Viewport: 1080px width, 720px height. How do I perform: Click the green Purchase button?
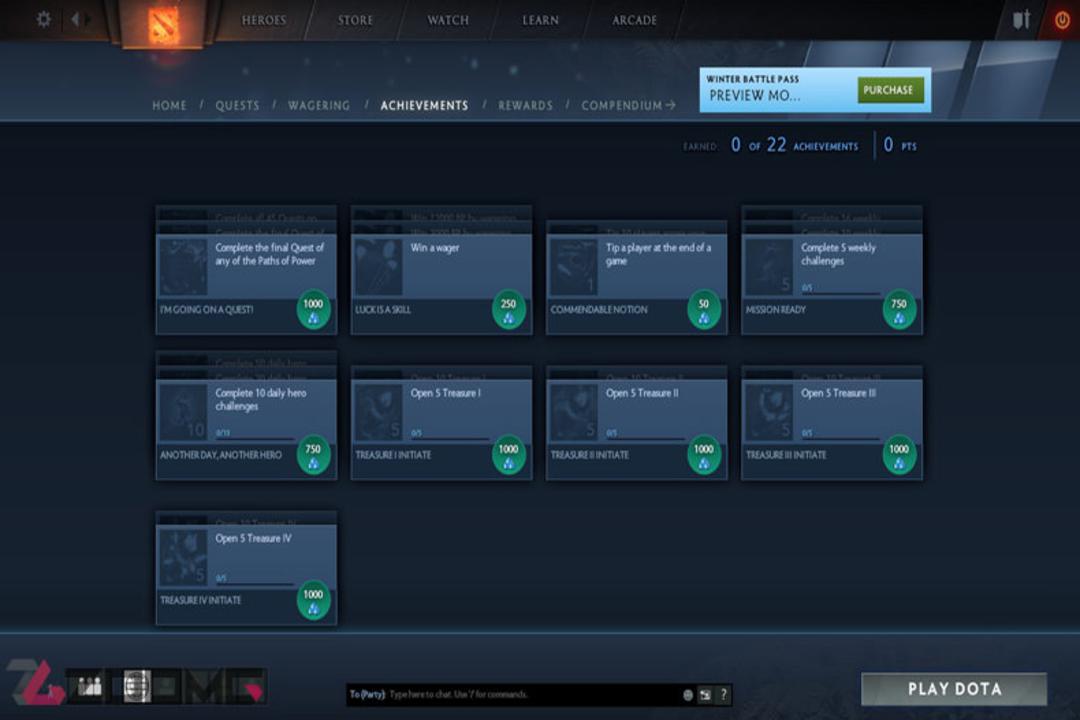890,90
